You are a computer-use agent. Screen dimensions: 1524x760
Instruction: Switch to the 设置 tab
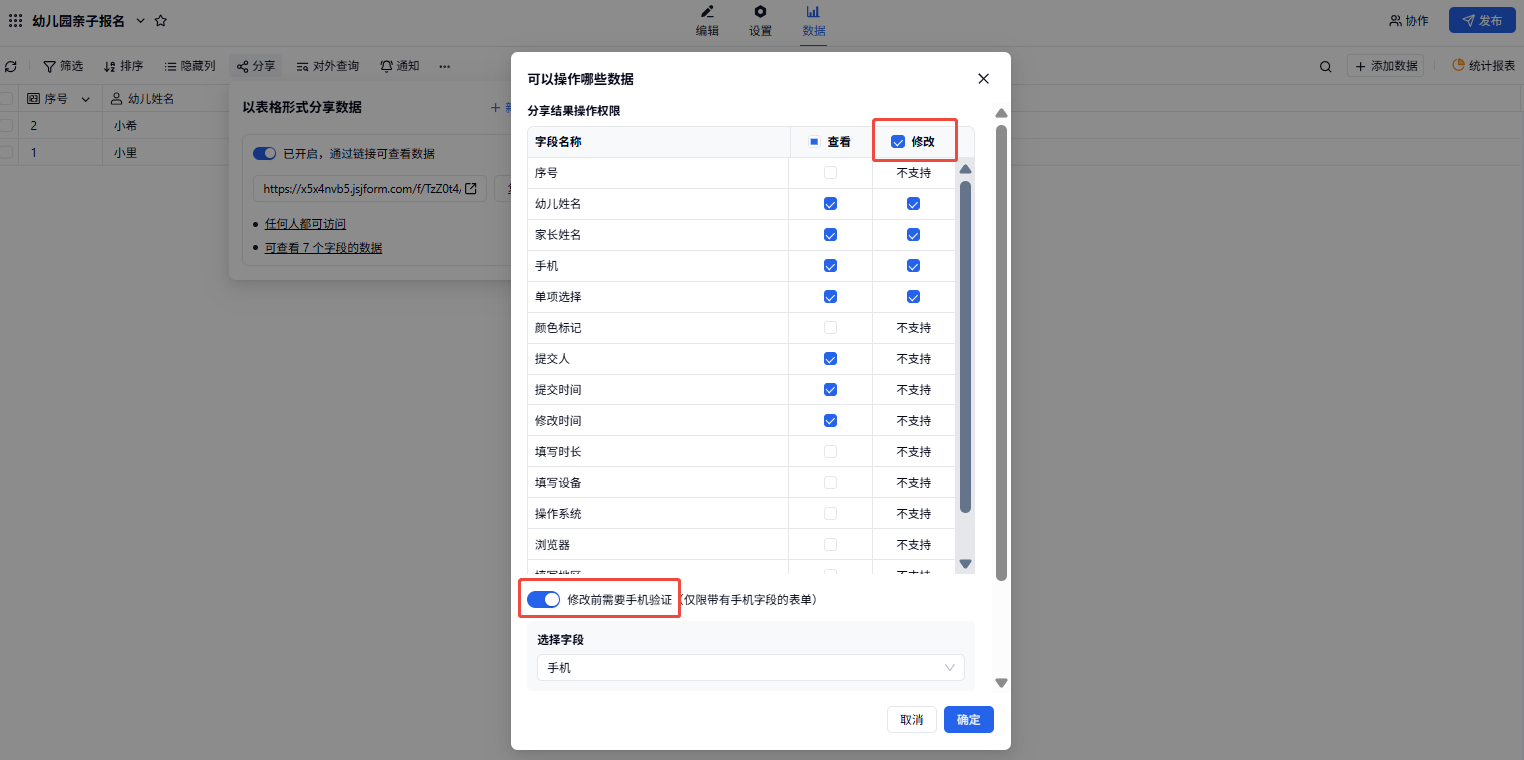760,20
